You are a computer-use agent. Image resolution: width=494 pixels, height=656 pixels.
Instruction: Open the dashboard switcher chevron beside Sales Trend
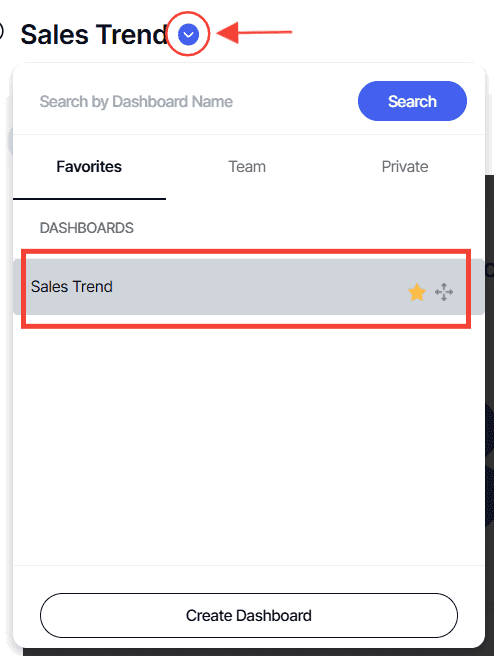tap(188, 34)
